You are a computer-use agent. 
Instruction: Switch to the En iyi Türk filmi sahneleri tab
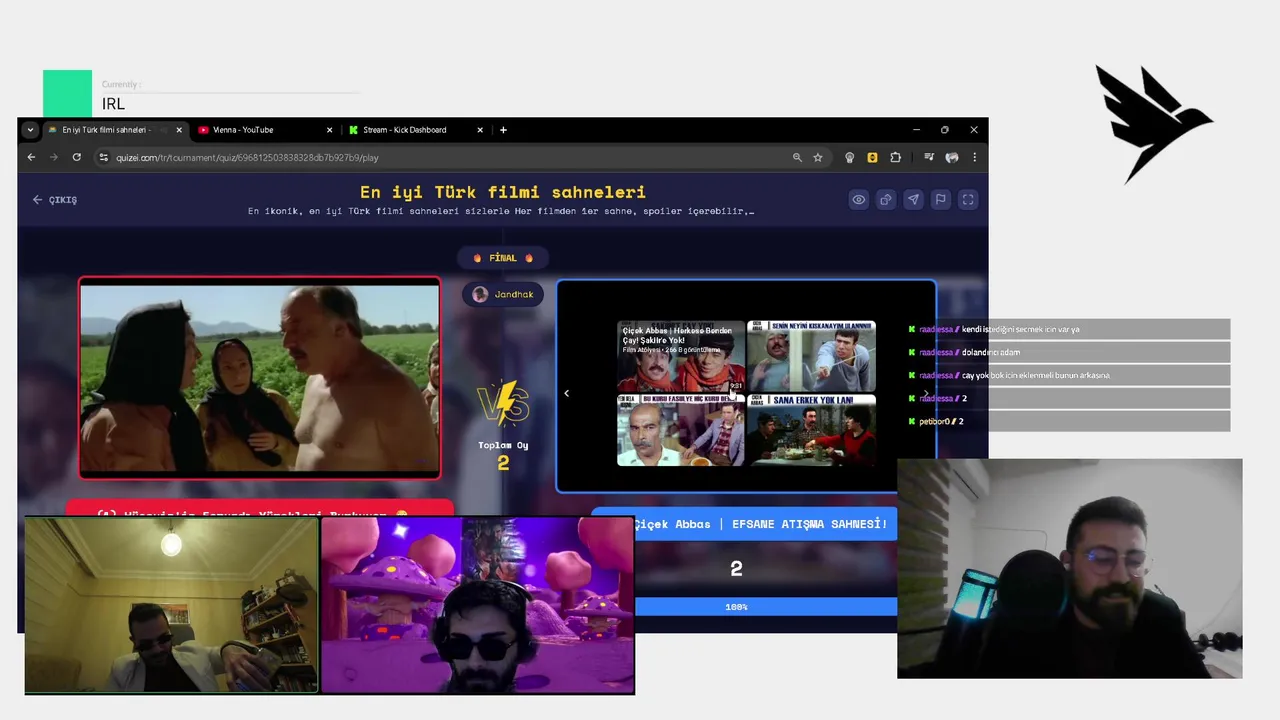click(105, 130)
